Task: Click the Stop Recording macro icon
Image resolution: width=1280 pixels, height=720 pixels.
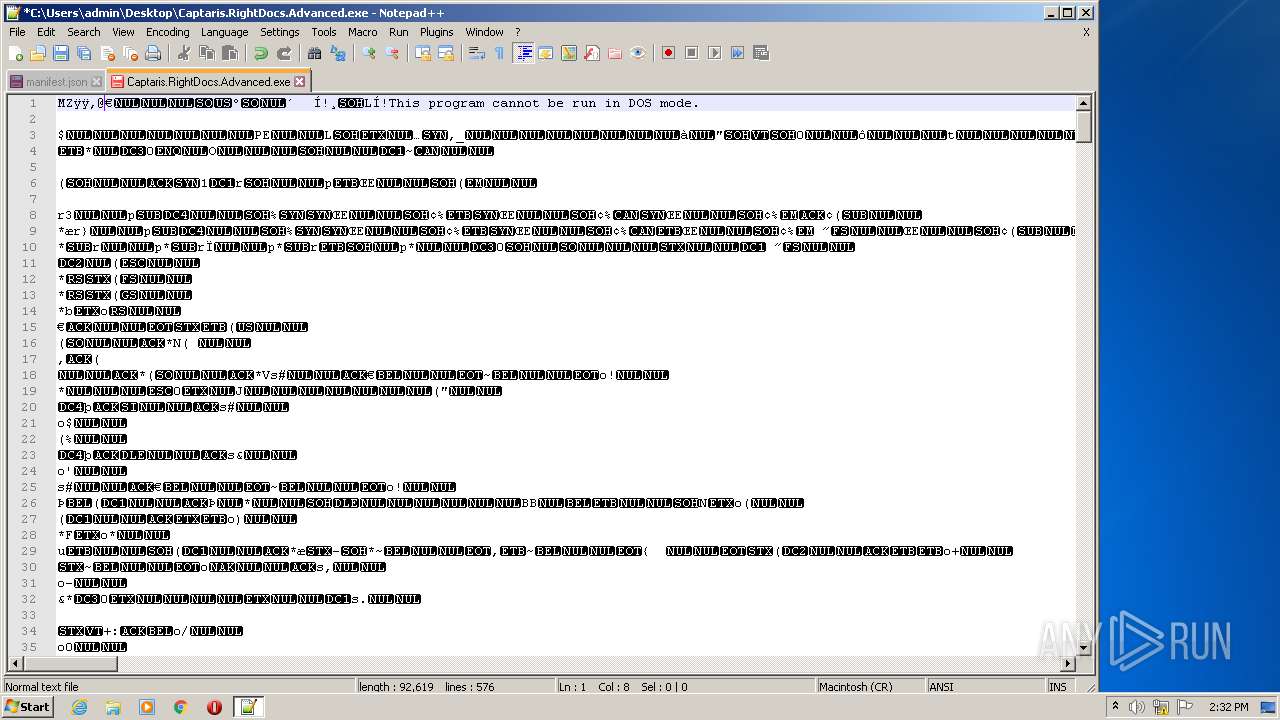Action: click(691, 53)
